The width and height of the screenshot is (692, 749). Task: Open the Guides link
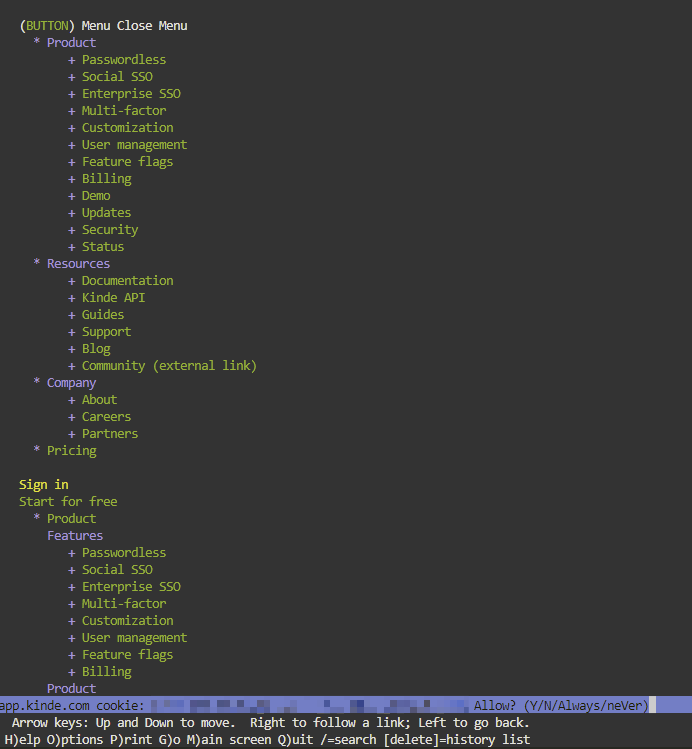click(x=103, y=315)
